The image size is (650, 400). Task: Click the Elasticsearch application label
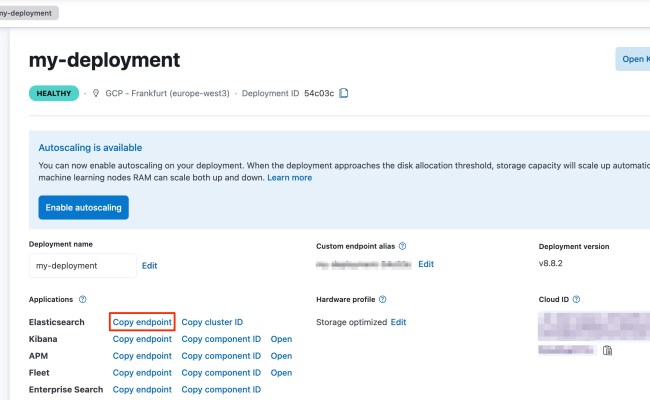tap(57, 322)
